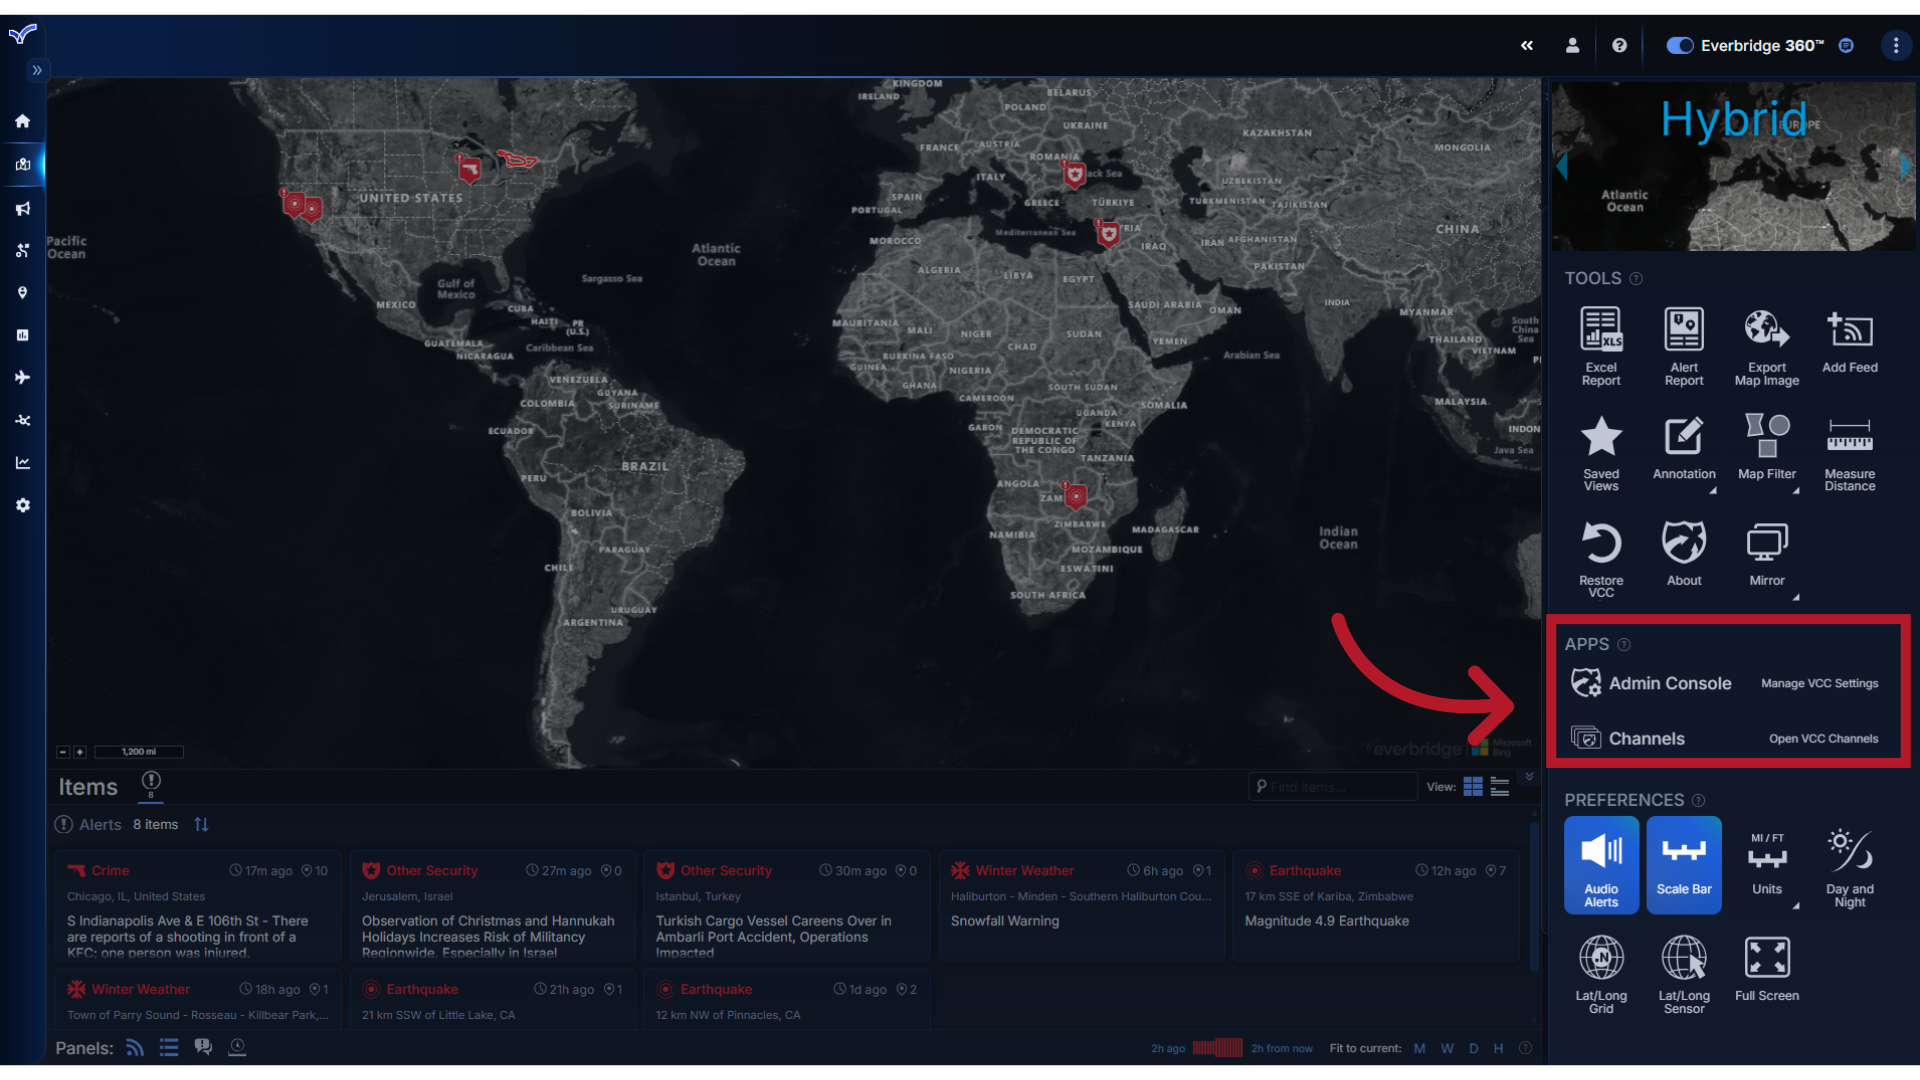The width and height of the screenshot is (1920, 1080).
Task: Click the Alerts section header
Action: pyautogui.click(x=100, y=824)
